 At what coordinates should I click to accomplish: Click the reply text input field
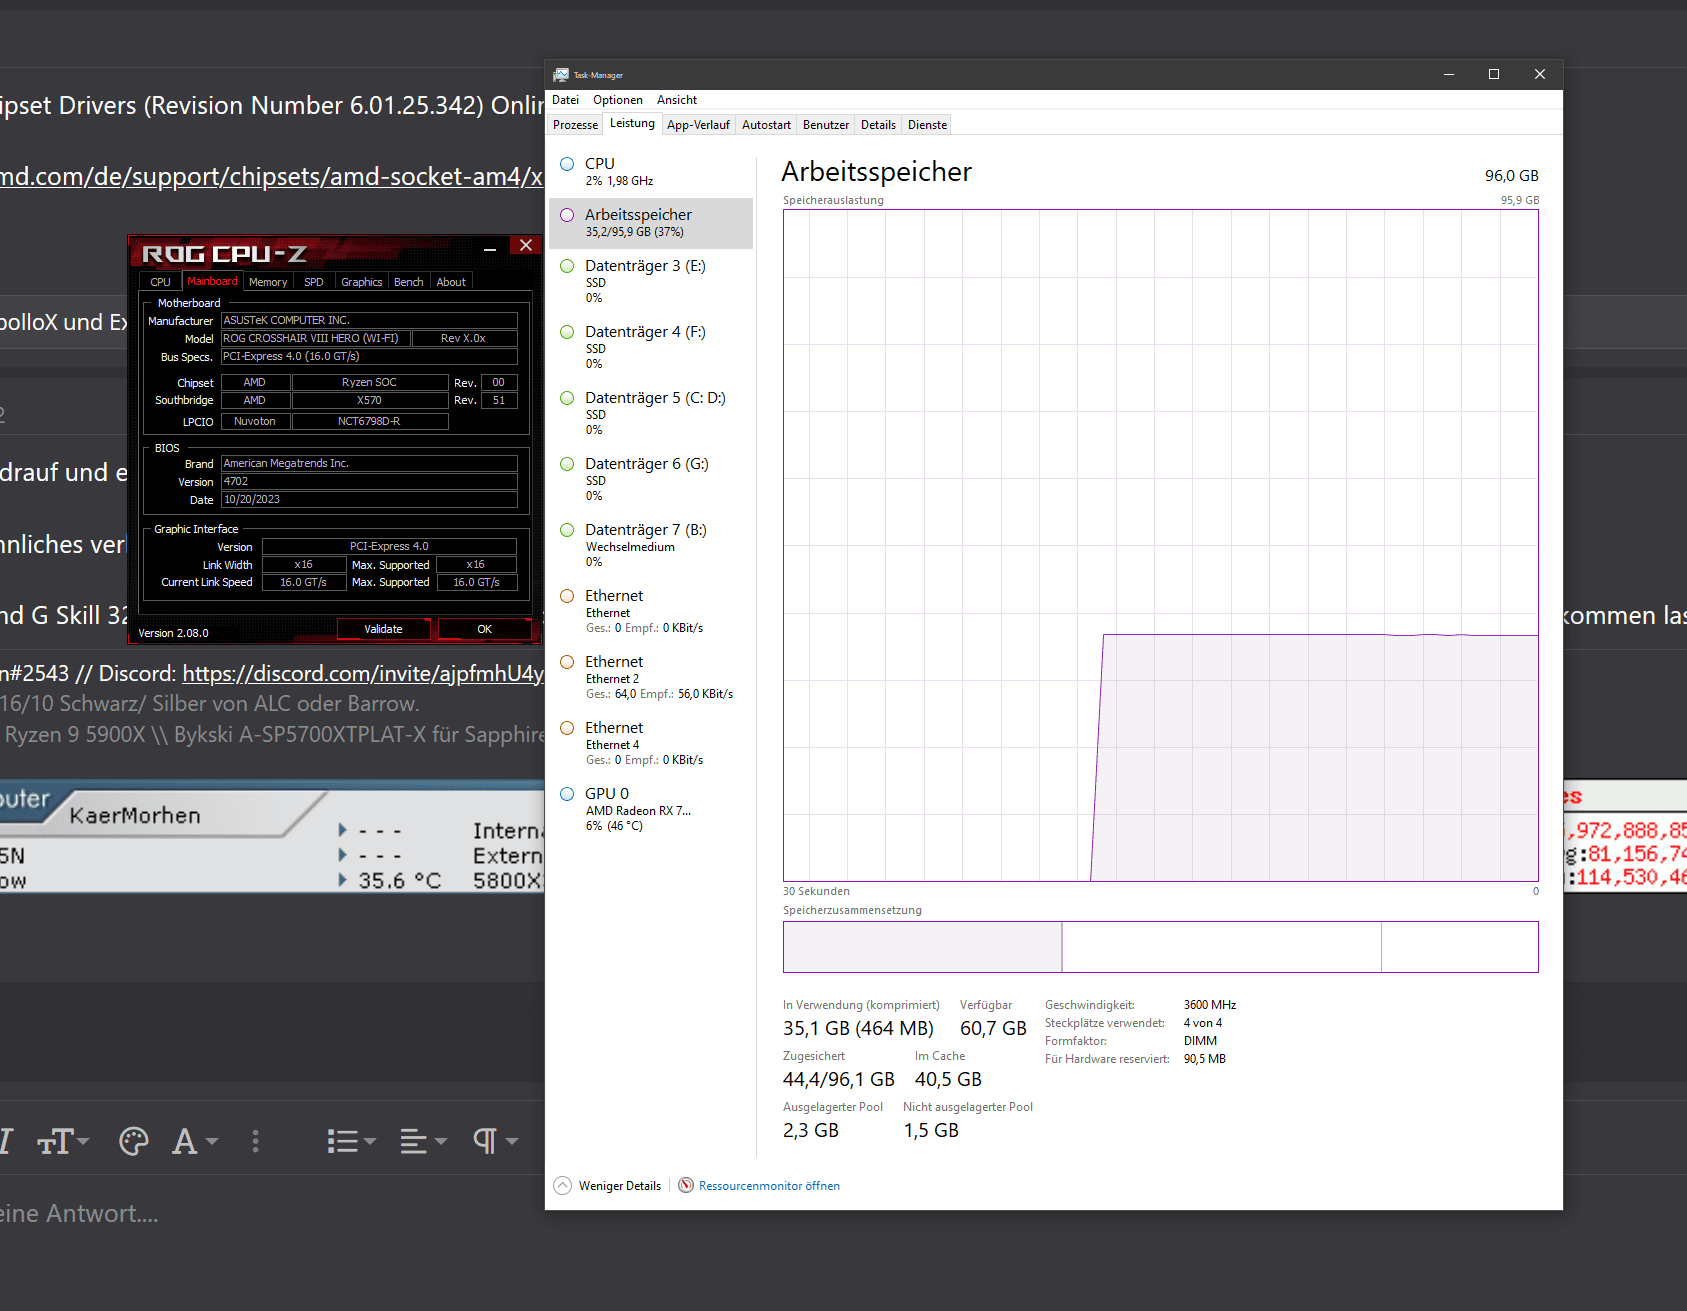(x=272, y=1213)
